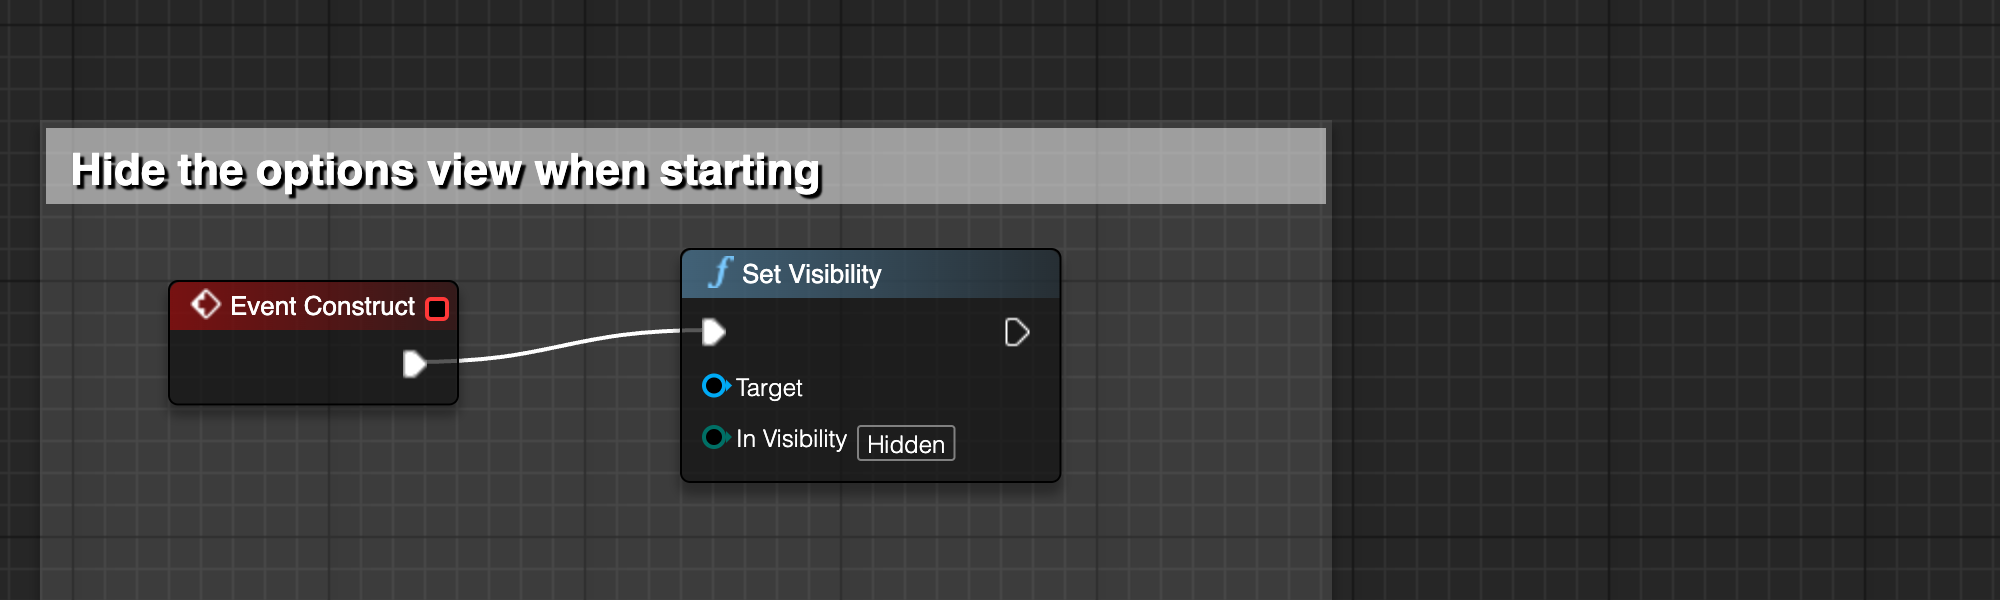Viewport: 2000px width, 600px height.
Task: Click the Event Construct diamond icon
Action: (205, 304)
